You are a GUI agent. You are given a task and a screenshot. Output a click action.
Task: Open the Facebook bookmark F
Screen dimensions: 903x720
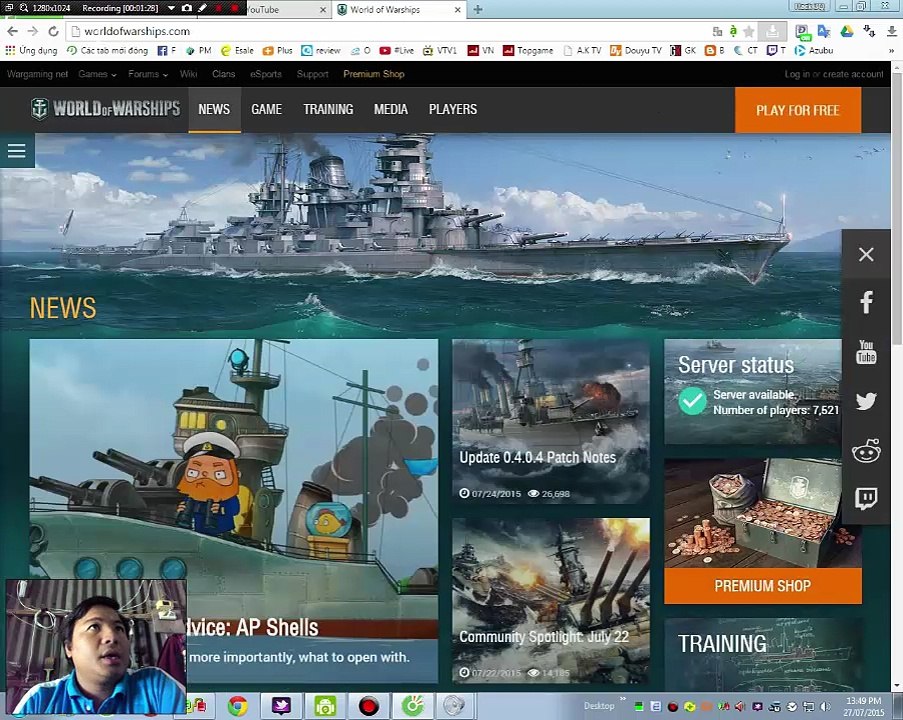(166, 51)
